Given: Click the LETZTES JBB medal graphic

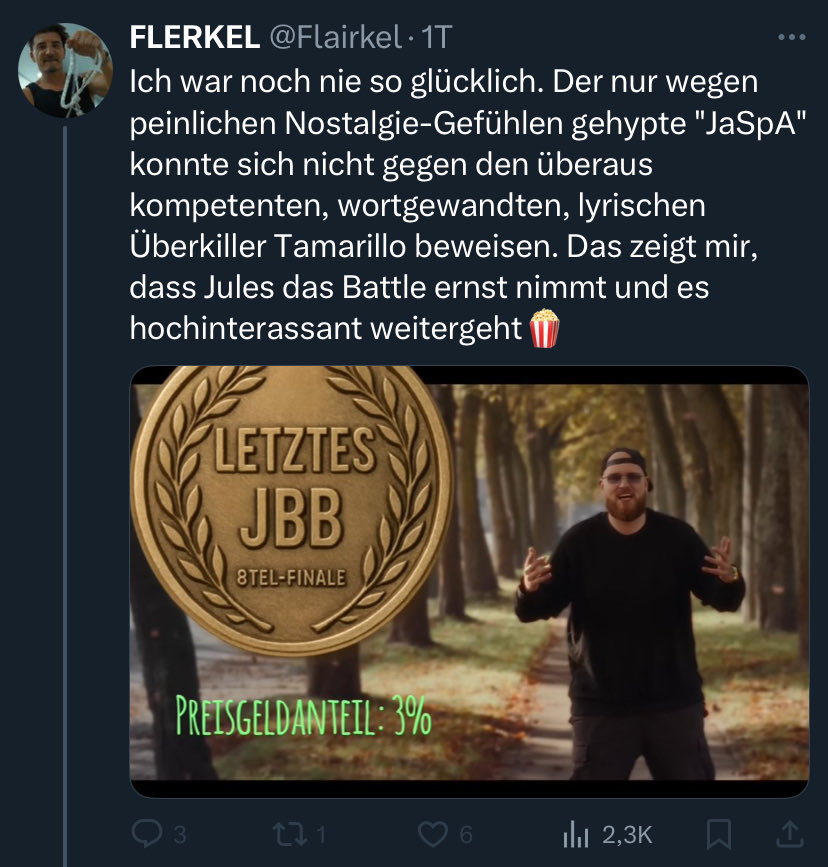Looking at the screenshot, I should coord(291,509).
